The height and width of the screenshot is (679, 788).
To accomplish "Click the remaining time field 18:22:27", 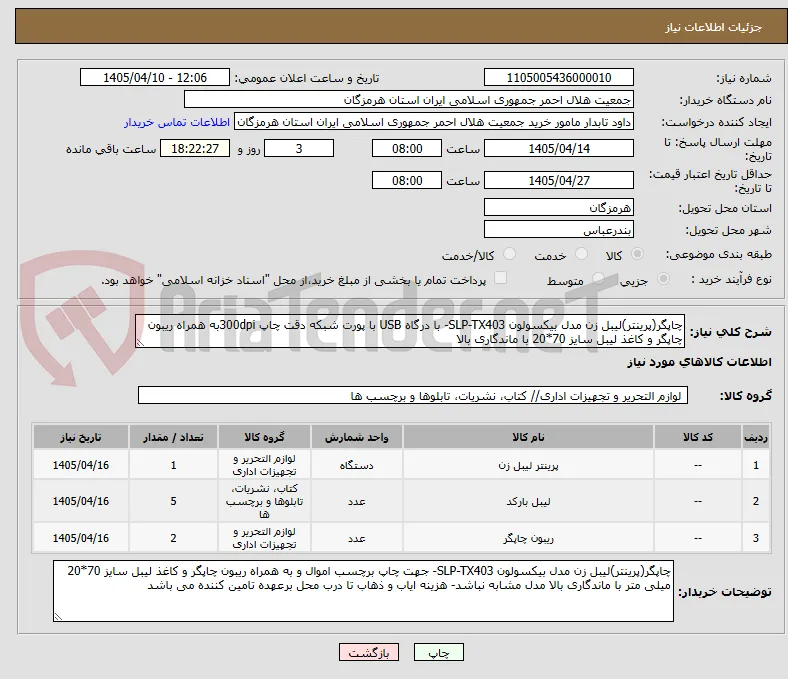I will click(x=195, y=148).
